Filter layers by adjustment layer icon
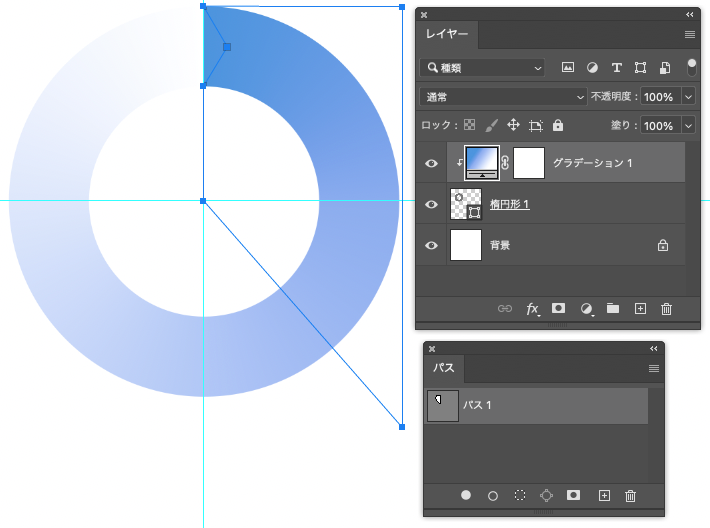Screen dimensions: 710x528 tap(592, 68)
